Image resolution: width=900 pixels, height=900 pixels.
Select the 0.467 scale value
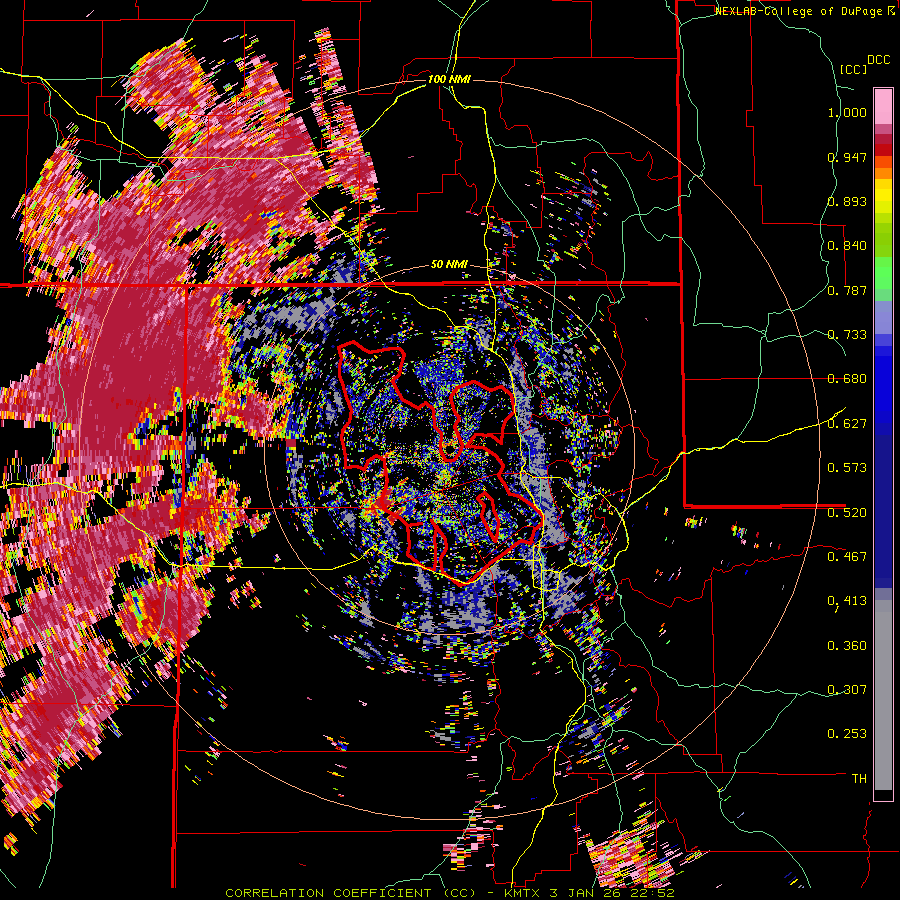point(847,557)
